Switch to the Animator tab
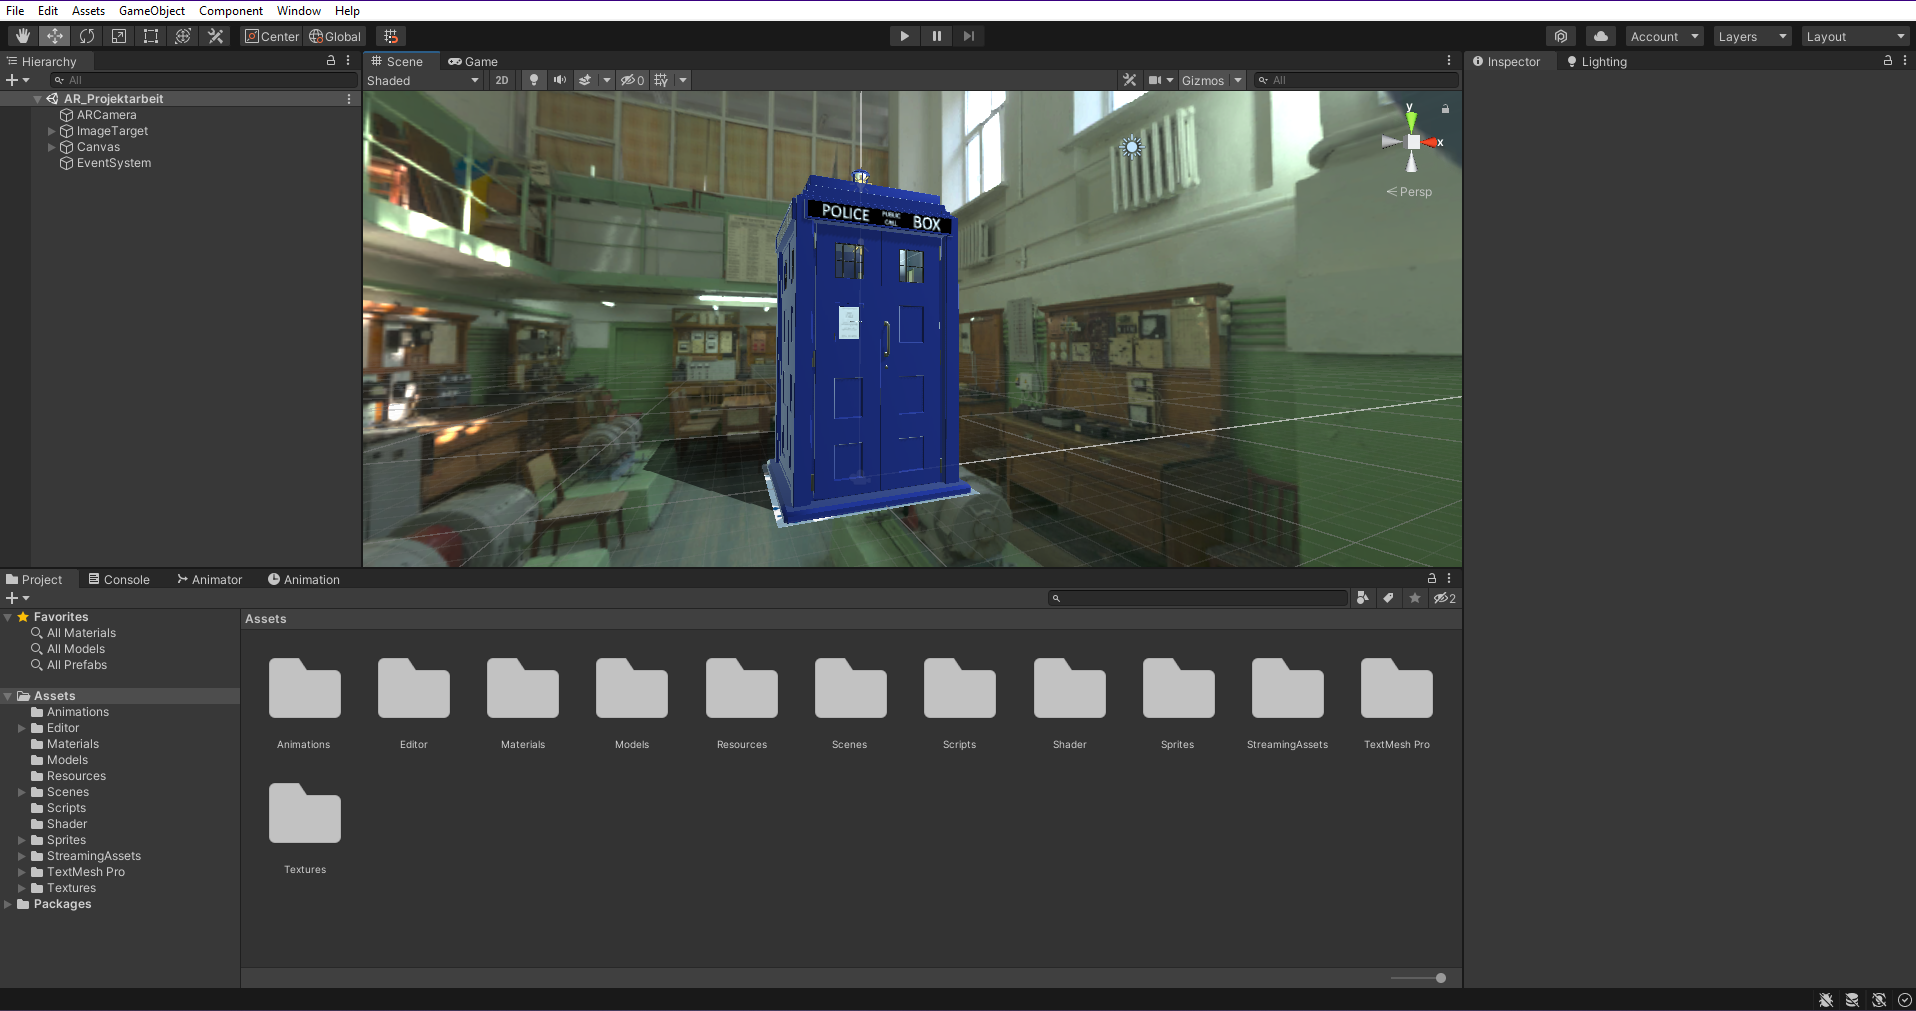The image size is (1916, 1011). [x=210, y=580]
